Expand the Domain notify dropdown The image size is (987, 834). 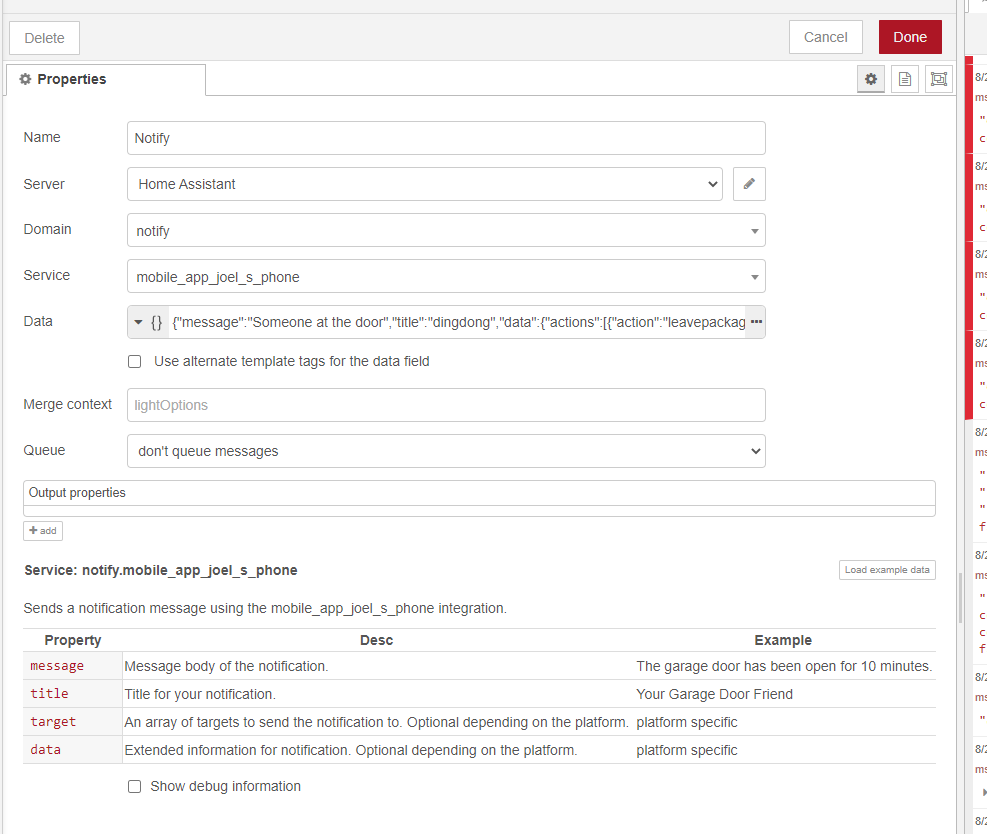(x=446, y=230)
